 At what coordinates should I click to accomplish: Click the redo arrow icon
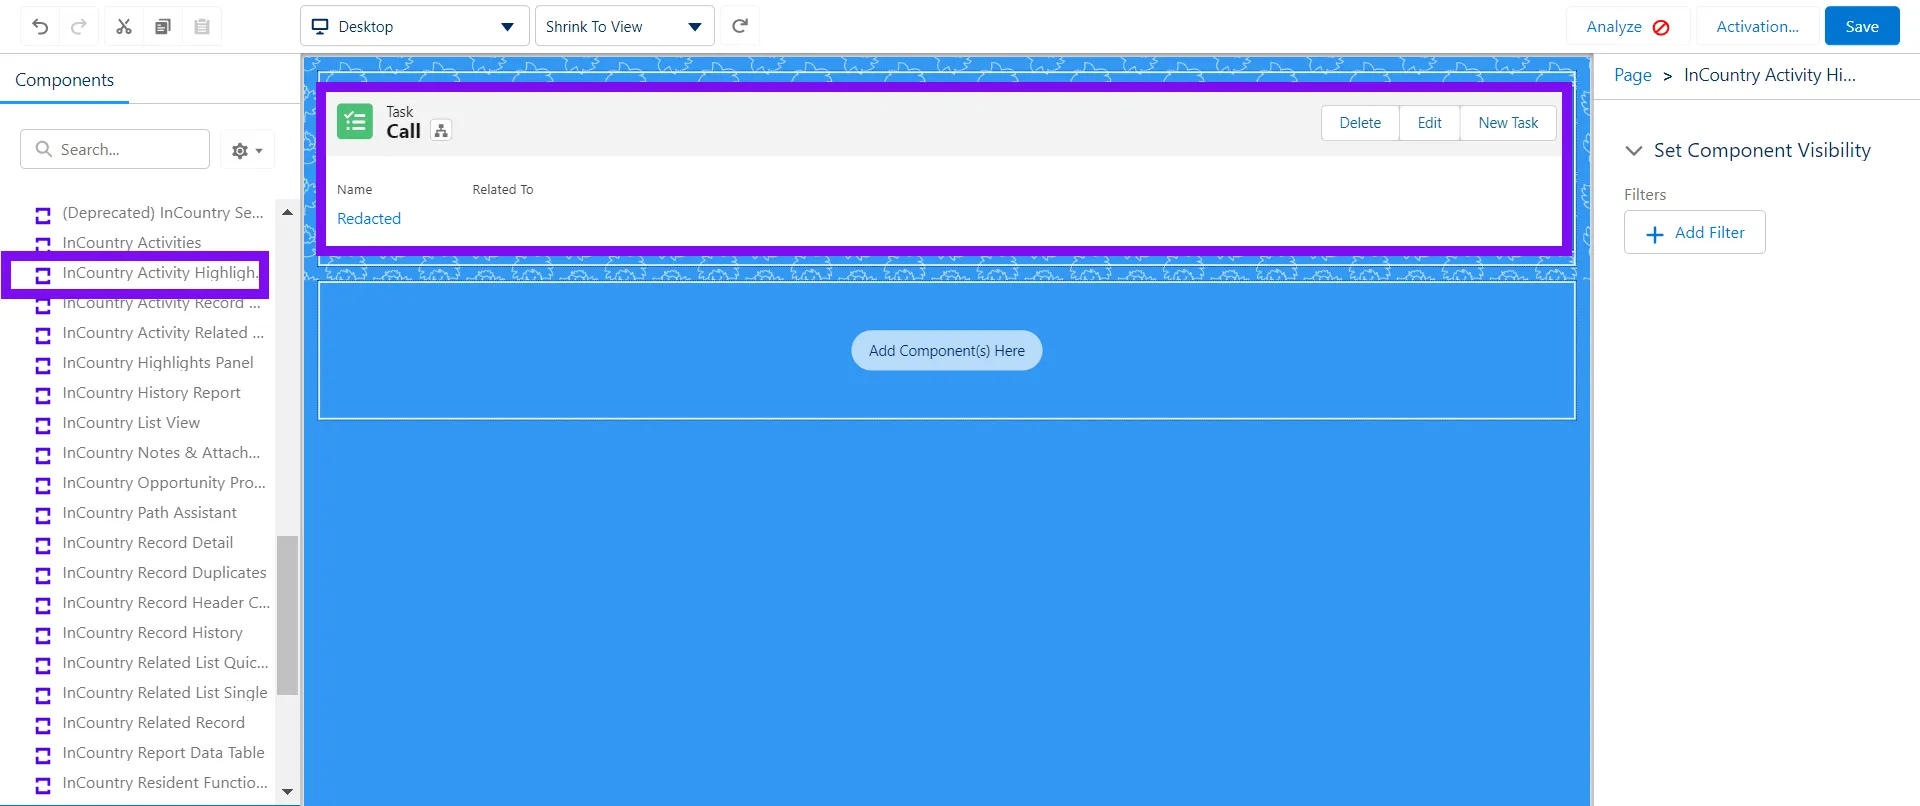[x=79, y=27]
